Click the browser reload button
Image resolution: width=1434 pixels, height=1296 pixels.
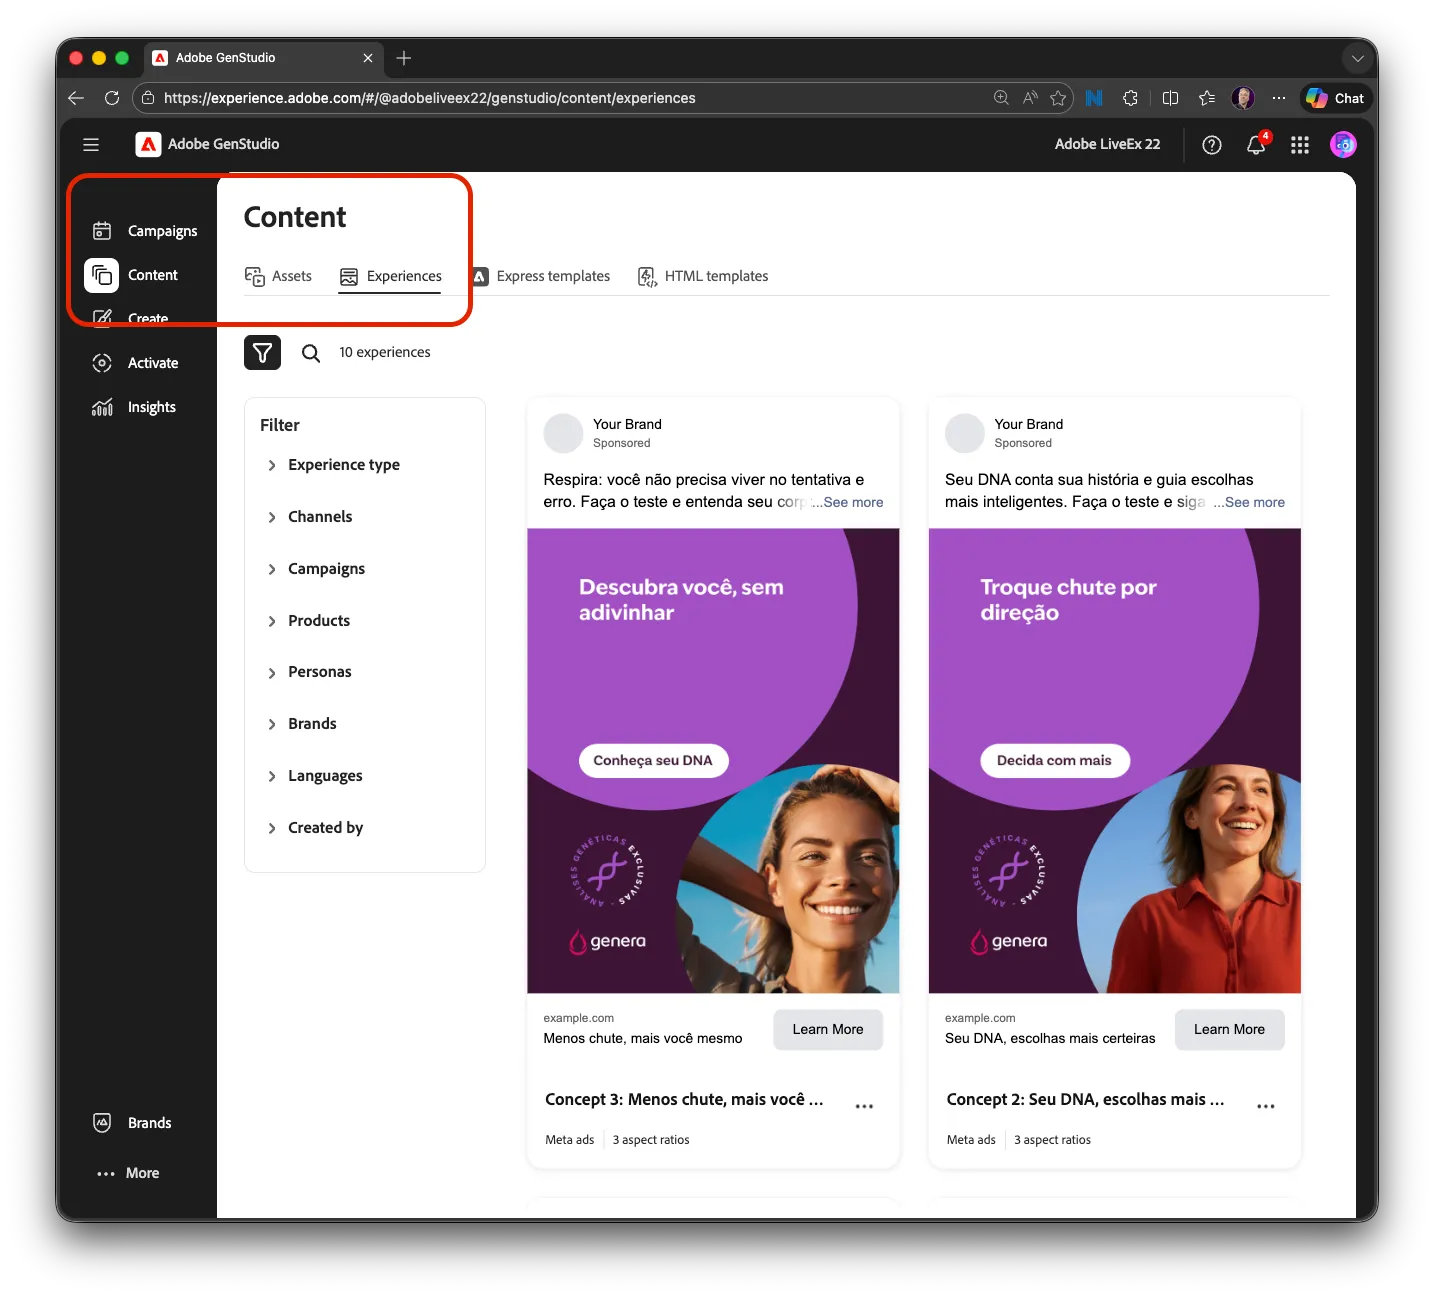(112, 98)
